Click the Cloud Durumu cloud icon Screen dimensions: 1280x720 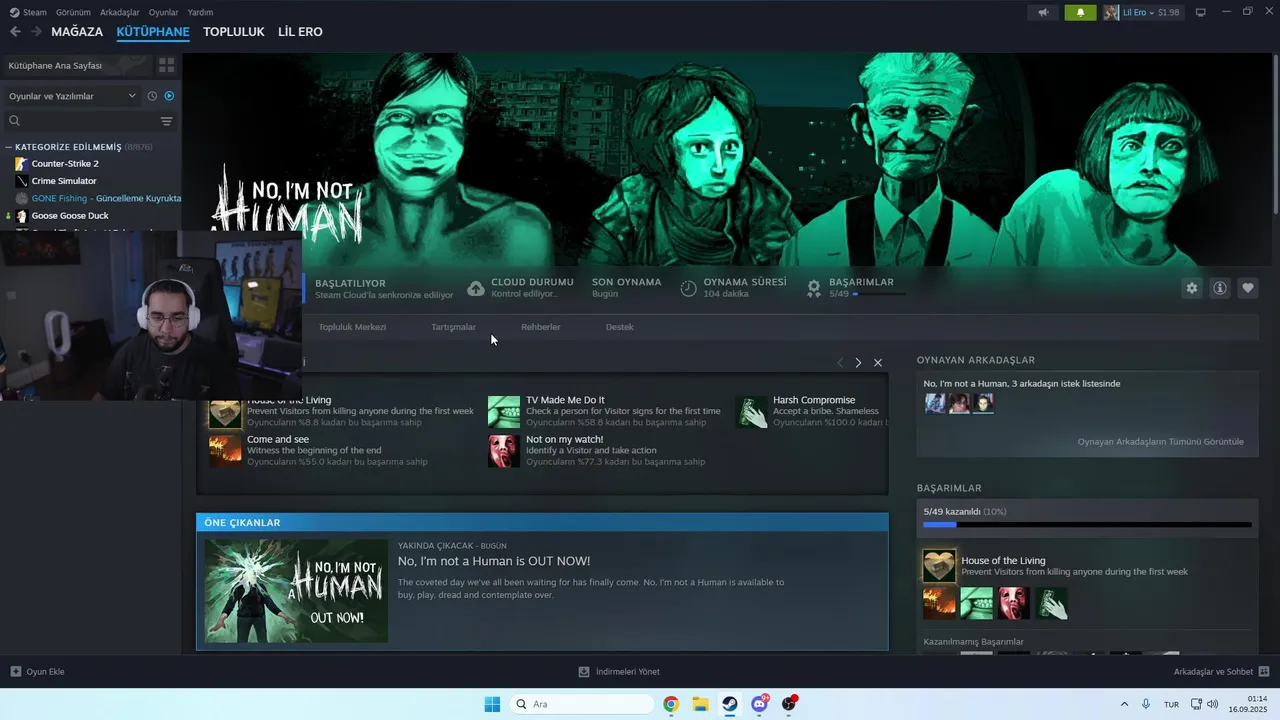[476, 288]
